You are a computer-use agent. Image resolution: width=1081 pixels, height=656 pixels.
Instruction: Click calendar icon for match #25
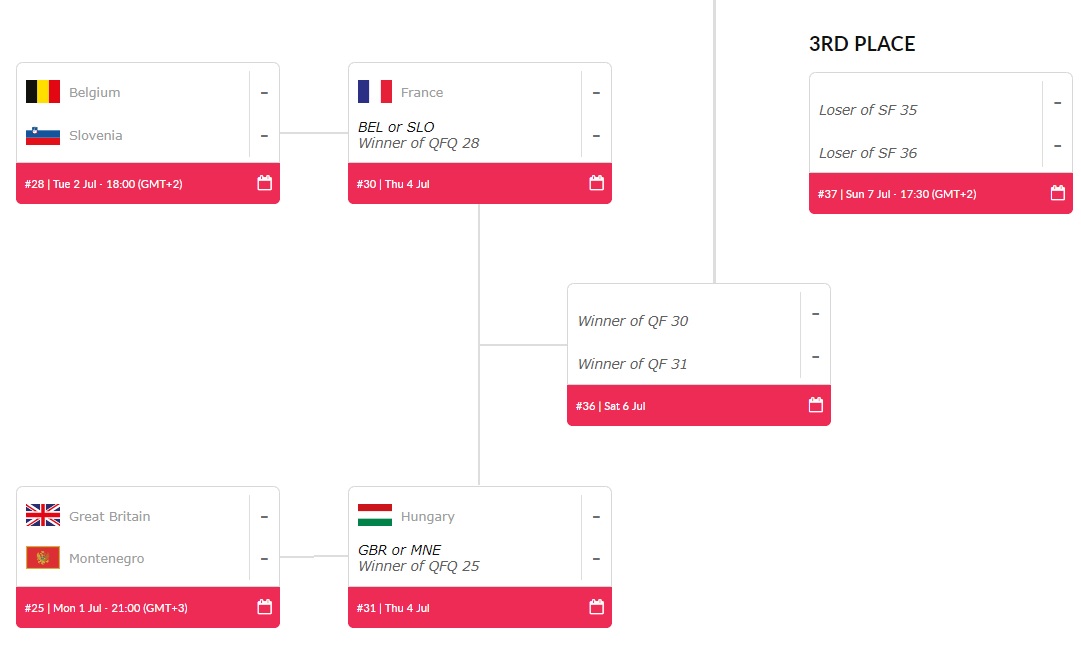coord(265,606)
